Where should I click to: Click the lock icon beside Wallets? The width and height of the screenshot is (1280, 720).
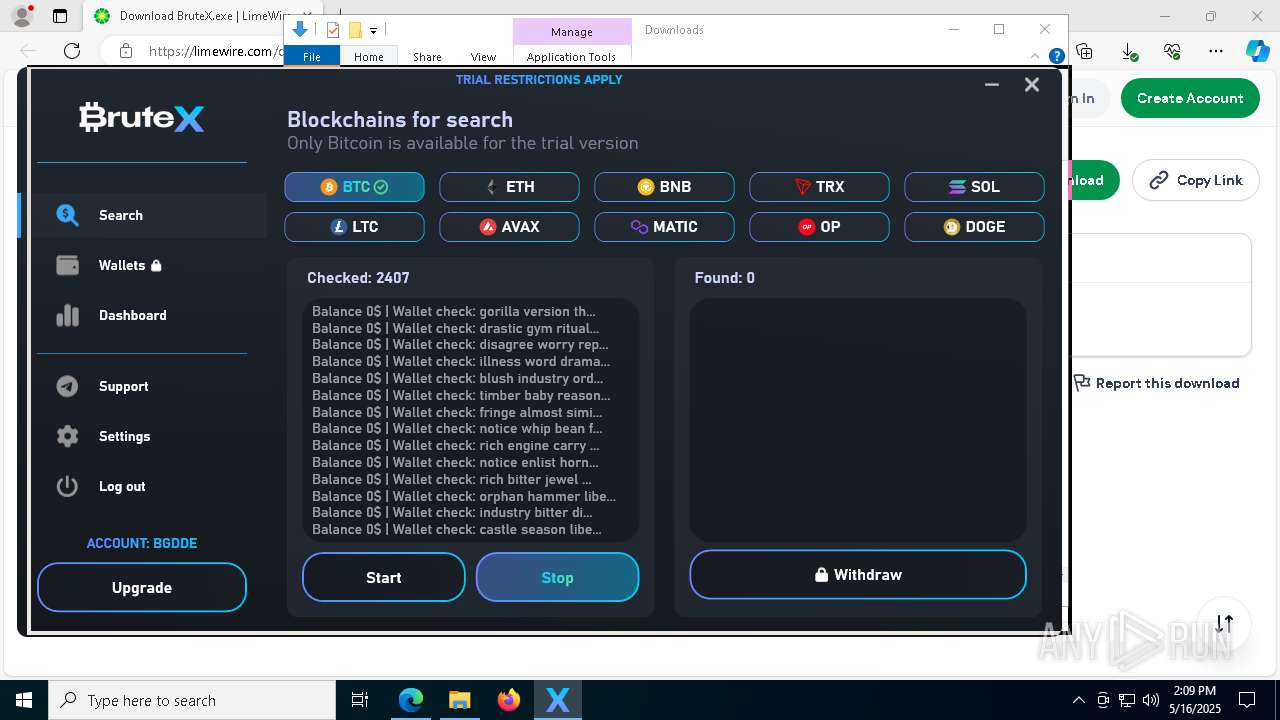(156, 265)
